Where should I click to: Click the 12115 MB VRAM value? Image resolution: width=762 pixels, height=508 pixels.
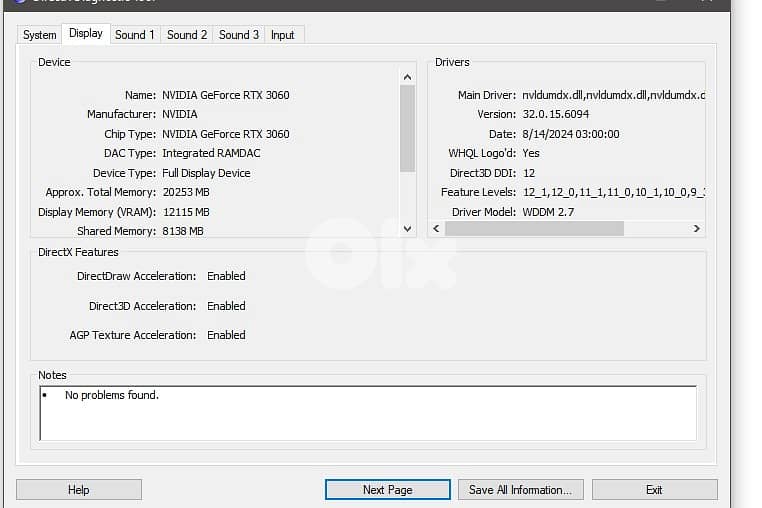tap(186, 212)
